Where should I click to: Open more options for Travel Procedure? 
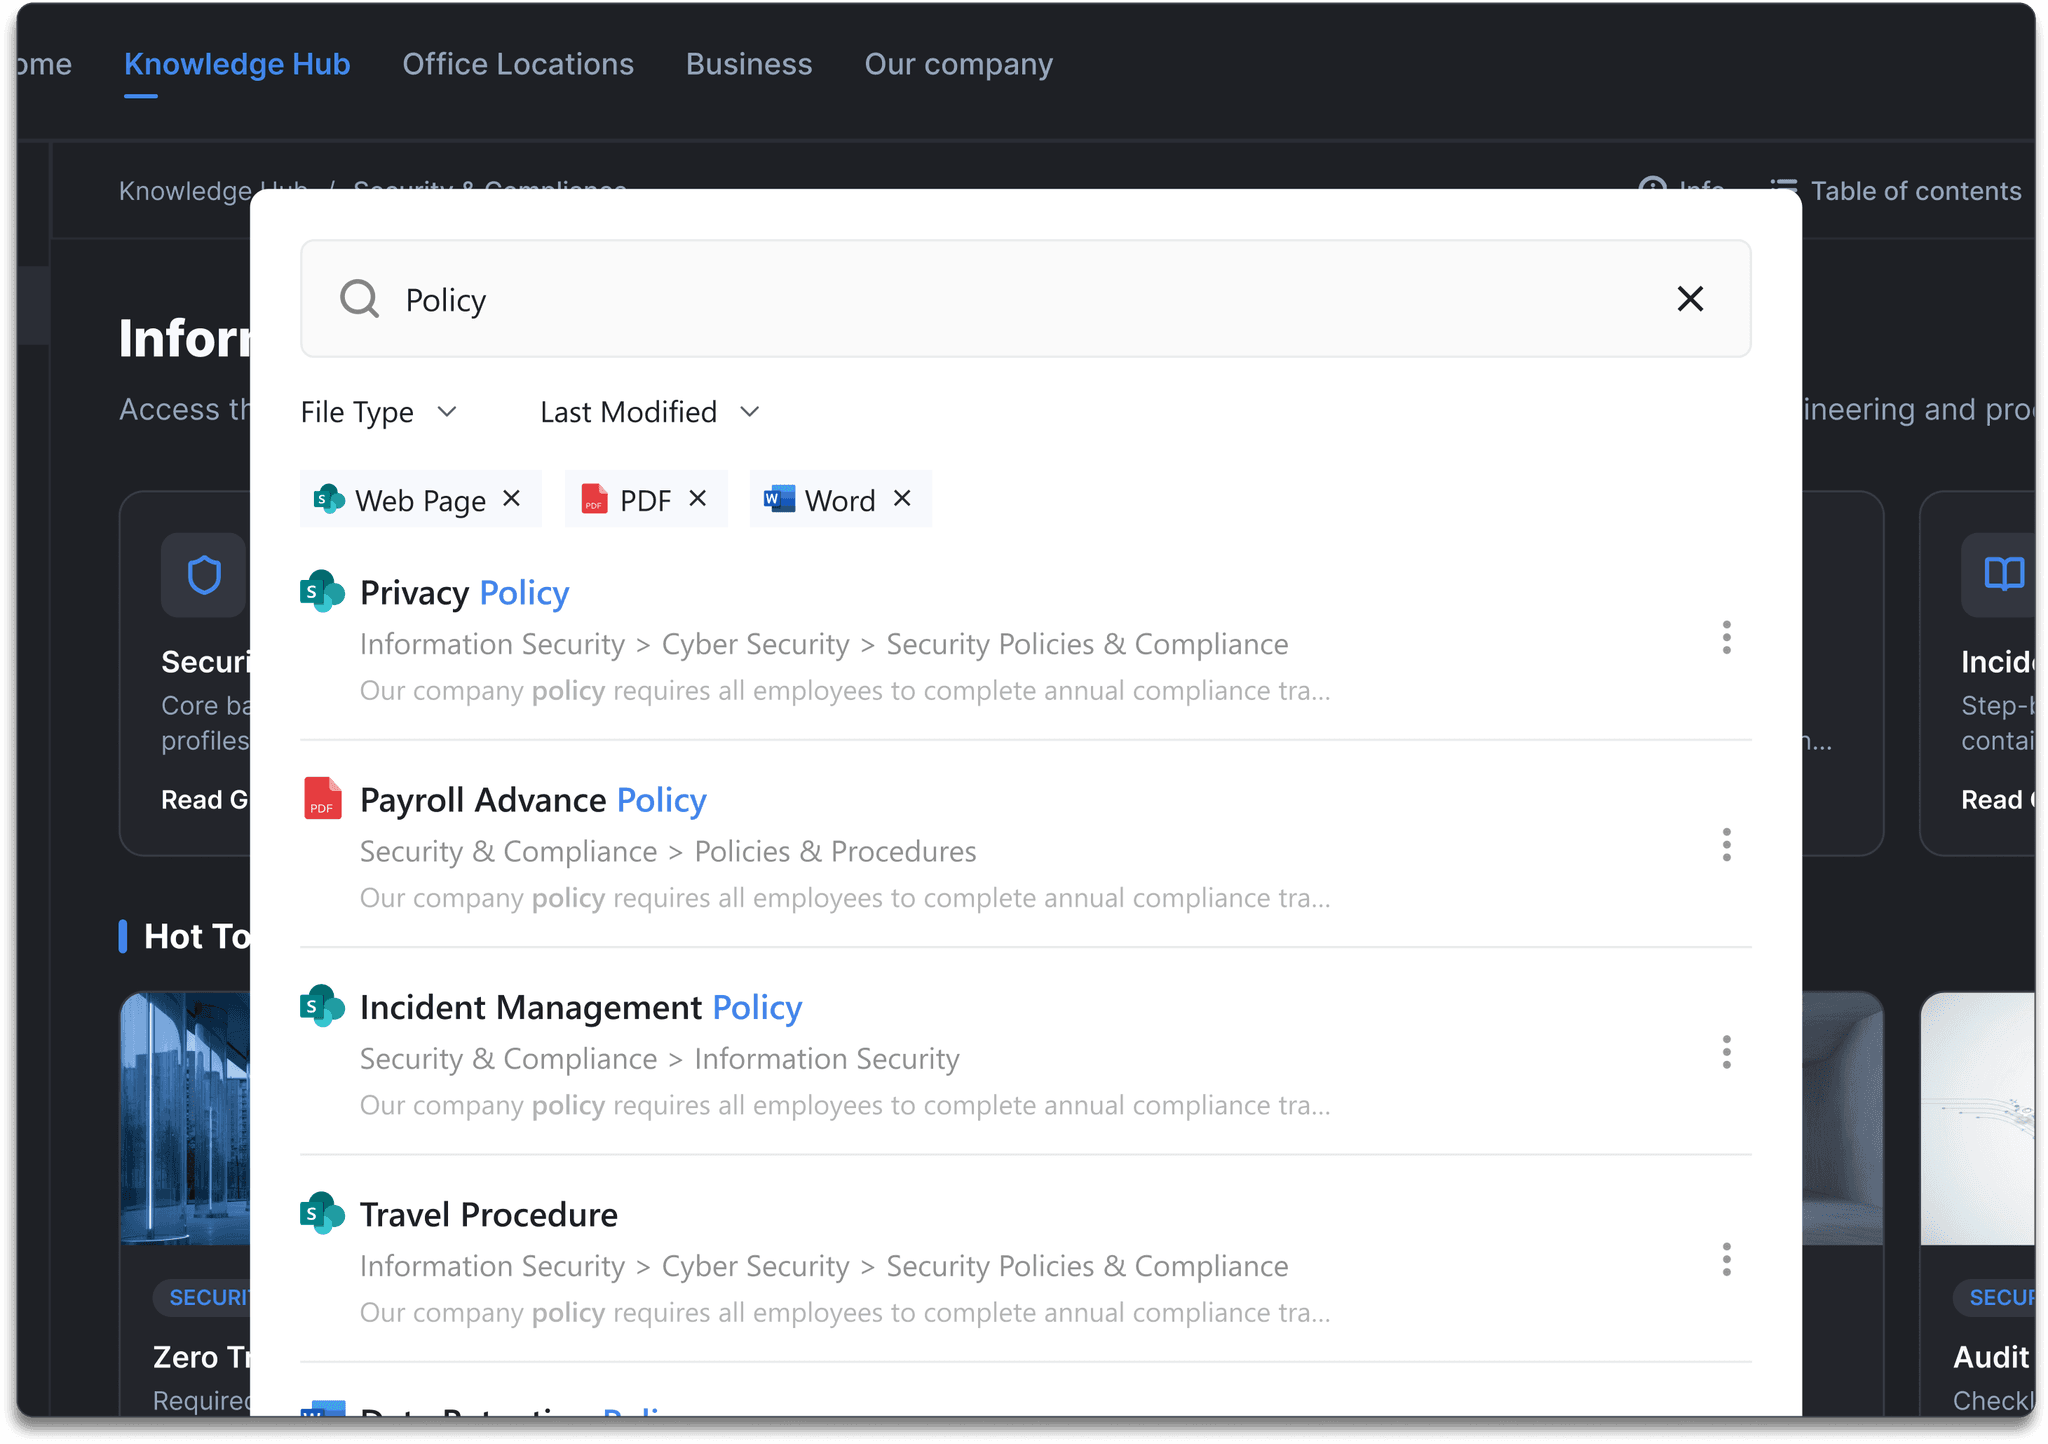[x=1726, y=1259]
